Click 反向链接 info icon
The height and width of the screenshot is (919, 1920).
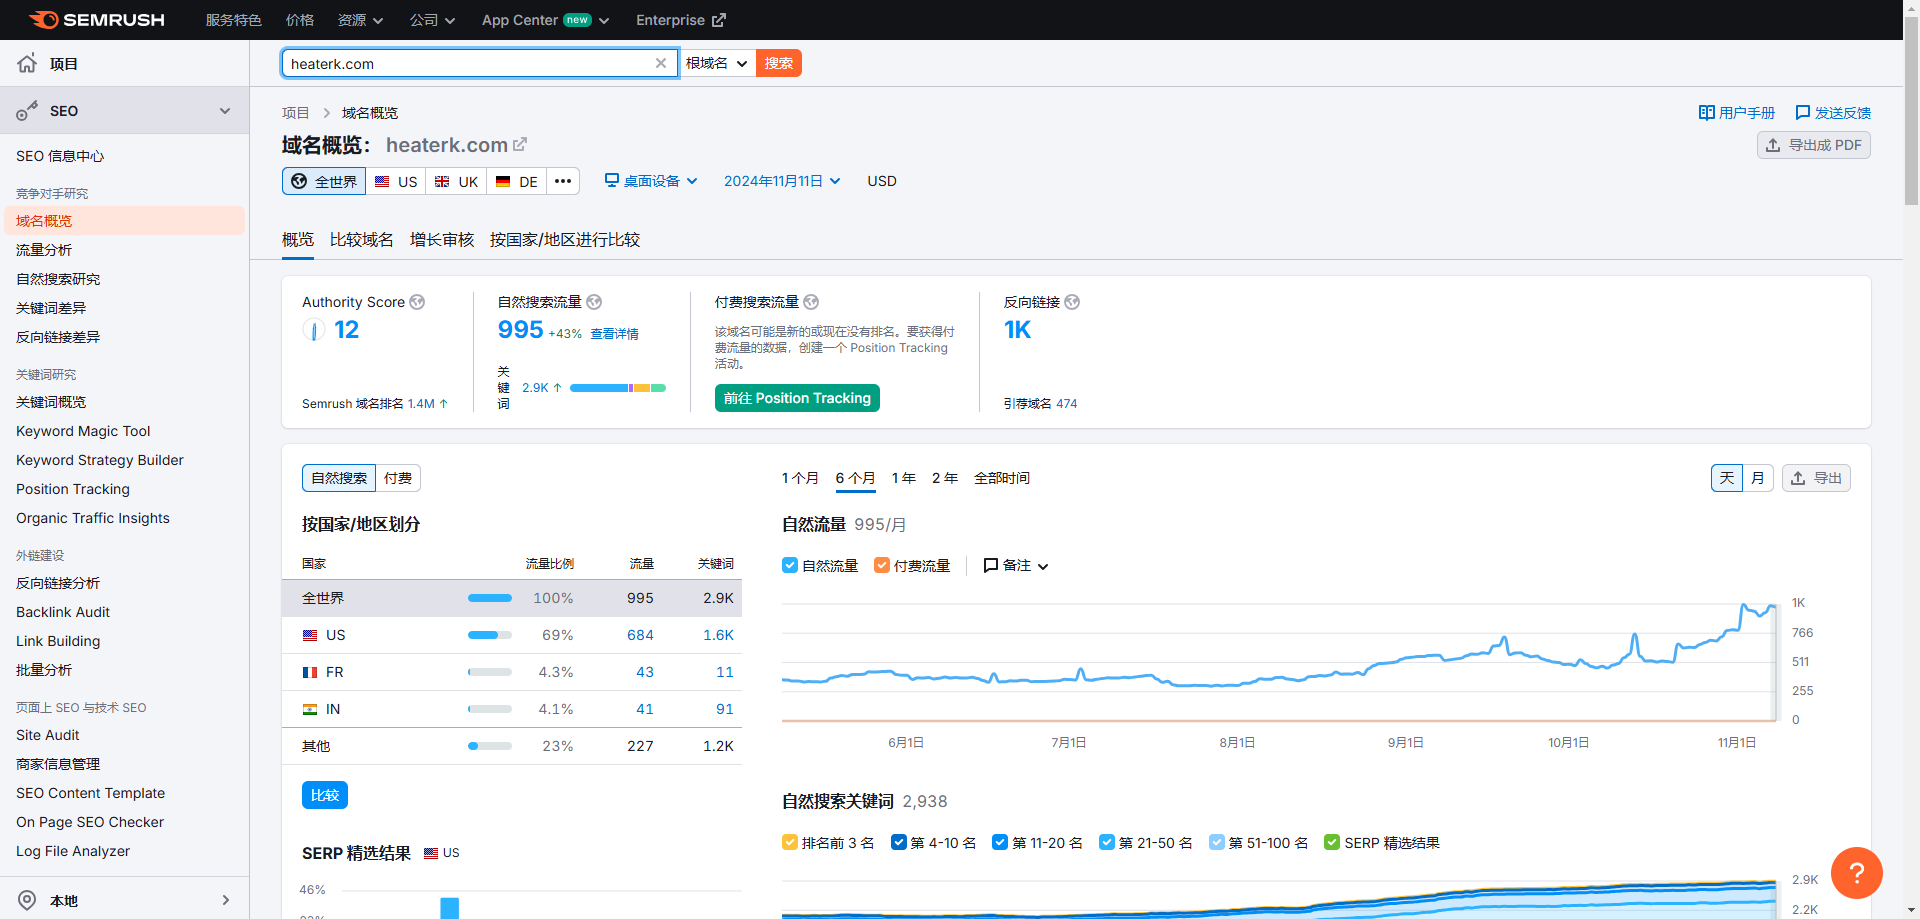pyautogui.click(x=1072, y=302)
